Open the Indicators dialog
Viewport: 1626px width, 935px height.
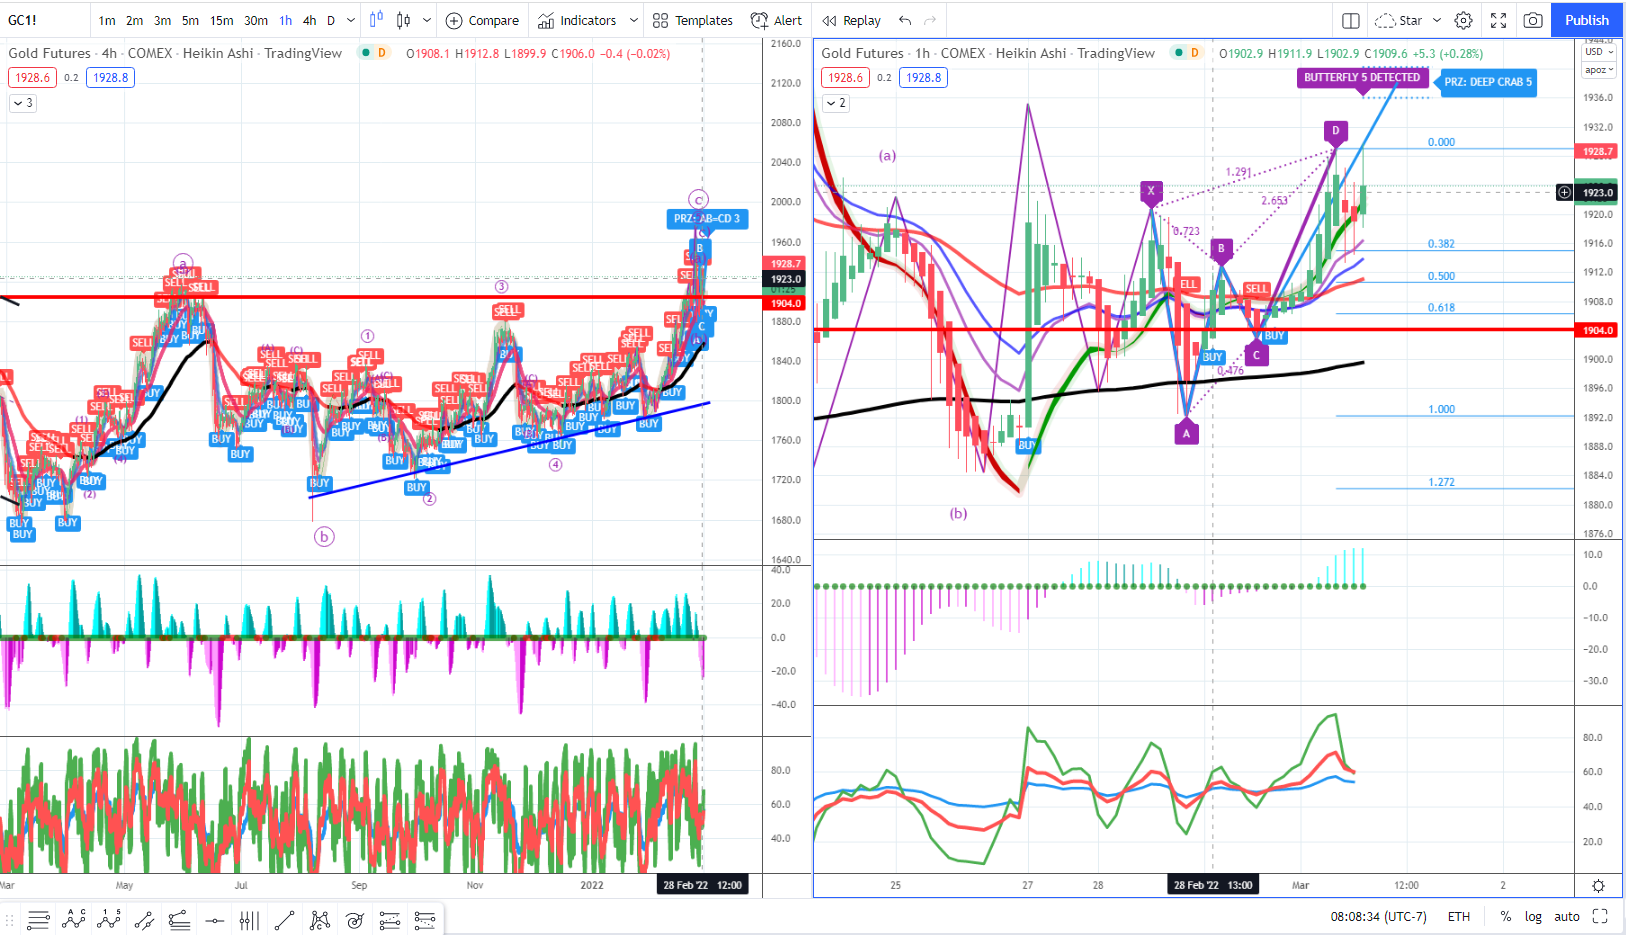(577, 20)
